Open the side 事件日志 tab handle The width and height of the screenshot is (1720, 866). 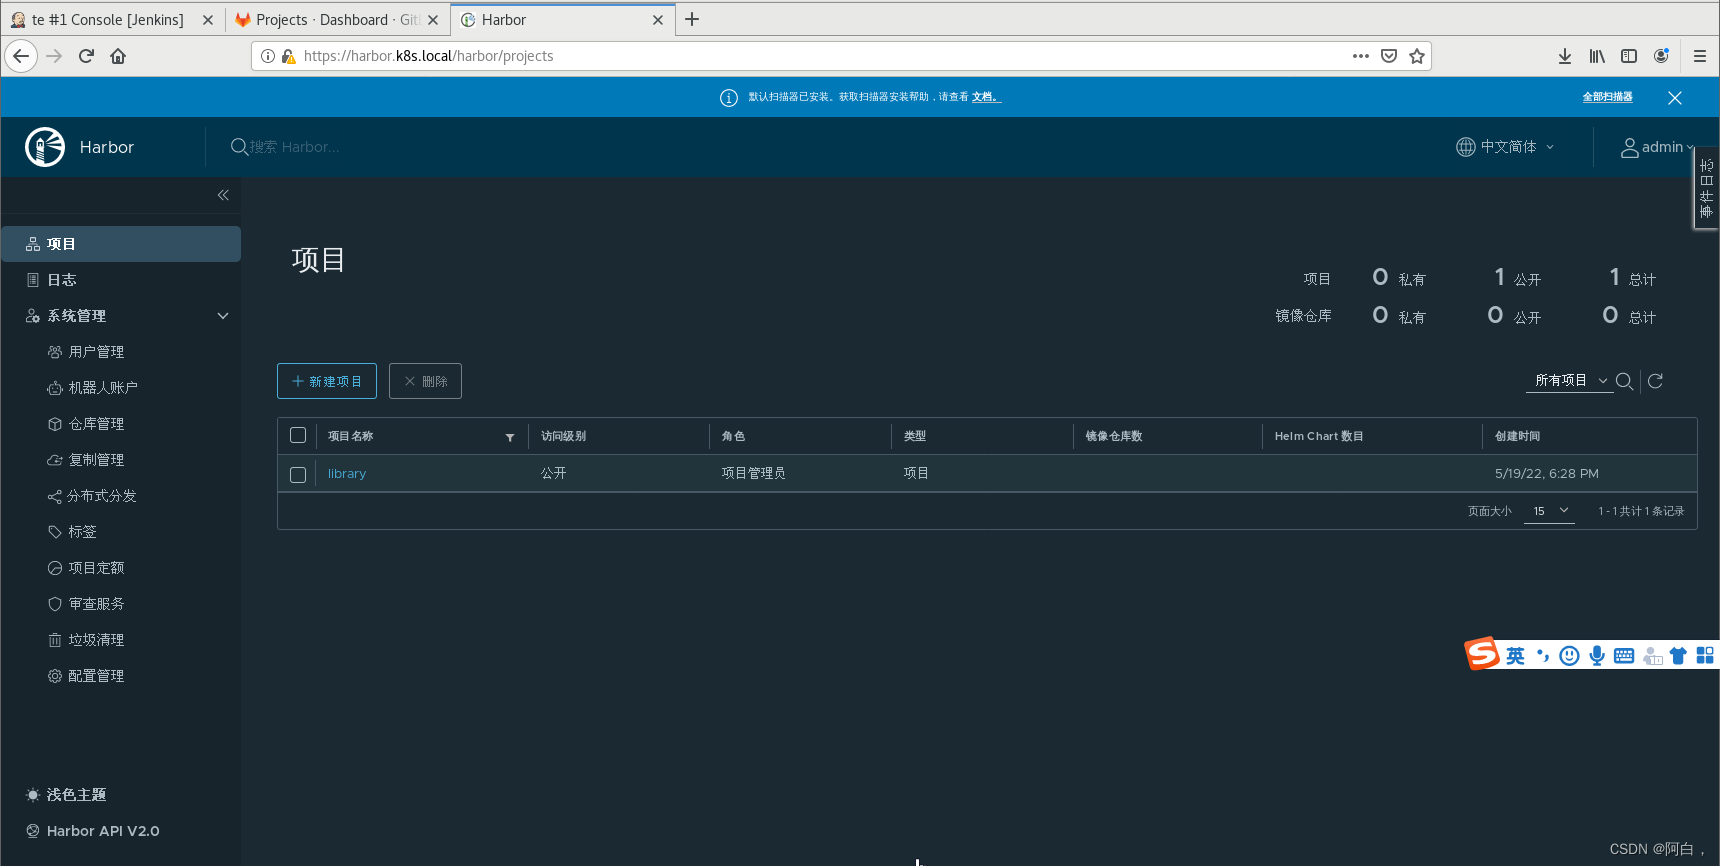(x=1707, y=188)
